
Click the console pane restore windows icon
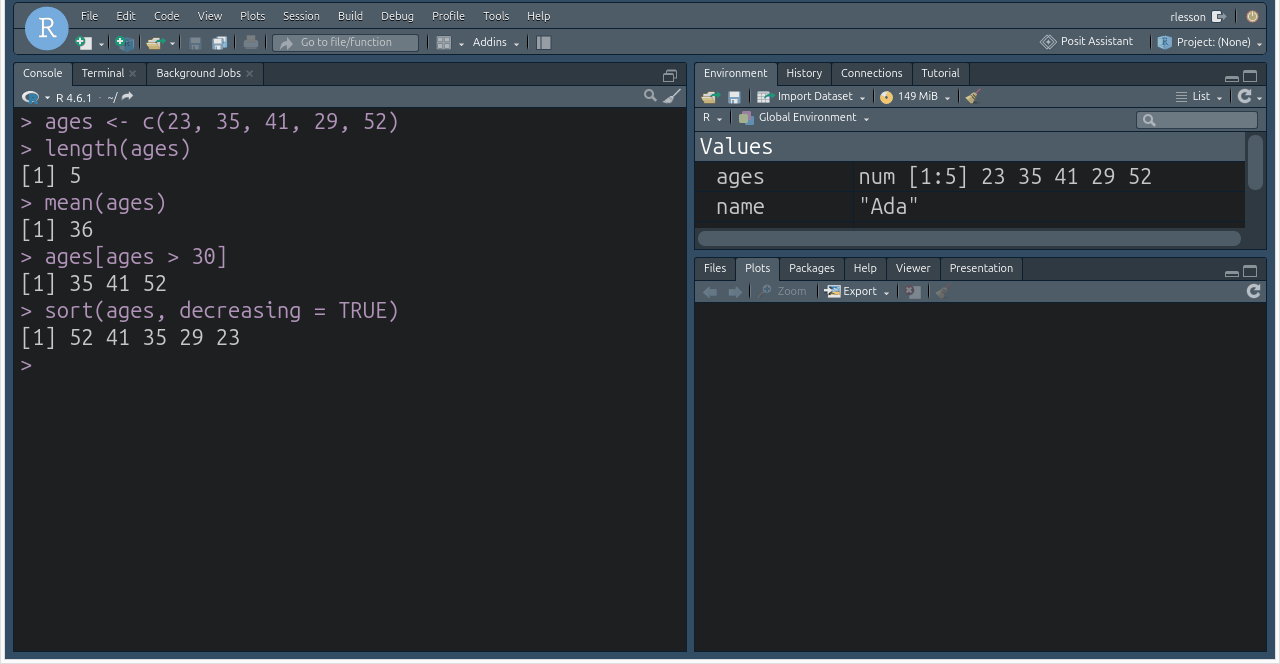(670, 76)
